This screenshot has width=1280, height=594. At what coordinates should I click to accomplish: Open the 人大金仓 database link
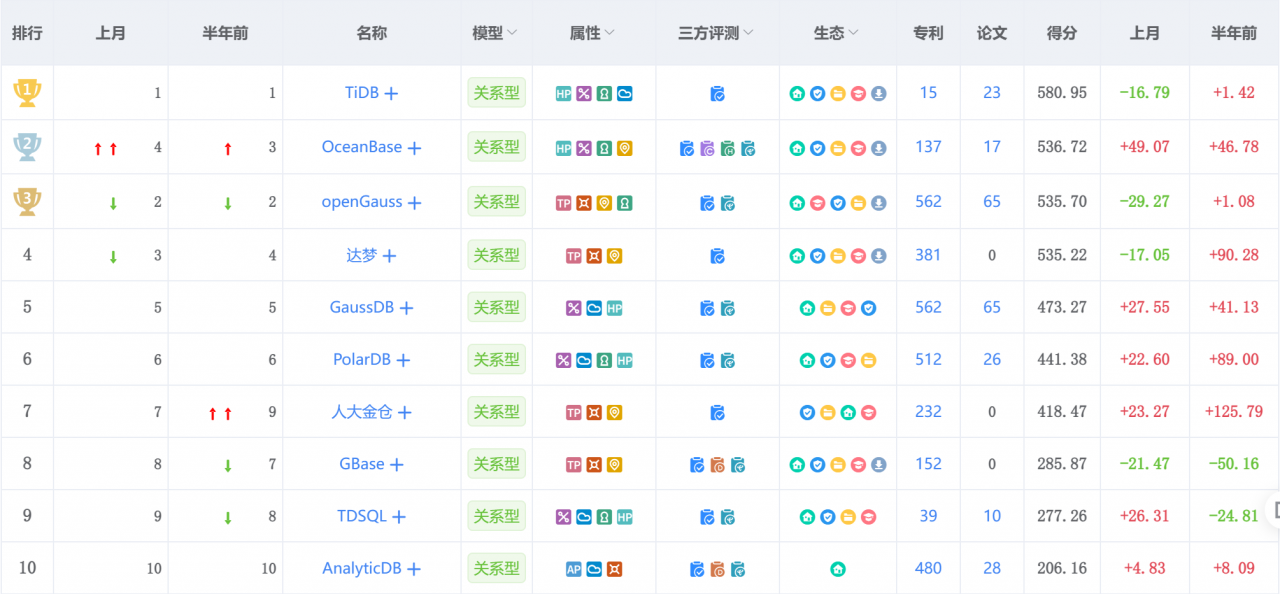coord(362,411)
